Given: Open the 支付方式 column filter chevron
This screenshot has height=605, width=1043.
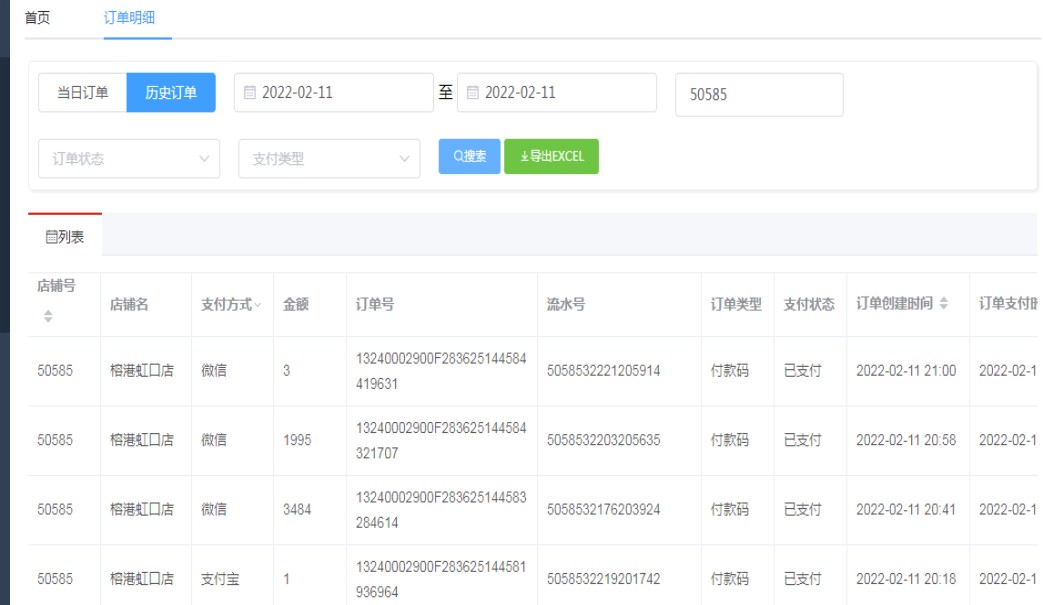Looking at the screenshot, I should click(258, 305).
